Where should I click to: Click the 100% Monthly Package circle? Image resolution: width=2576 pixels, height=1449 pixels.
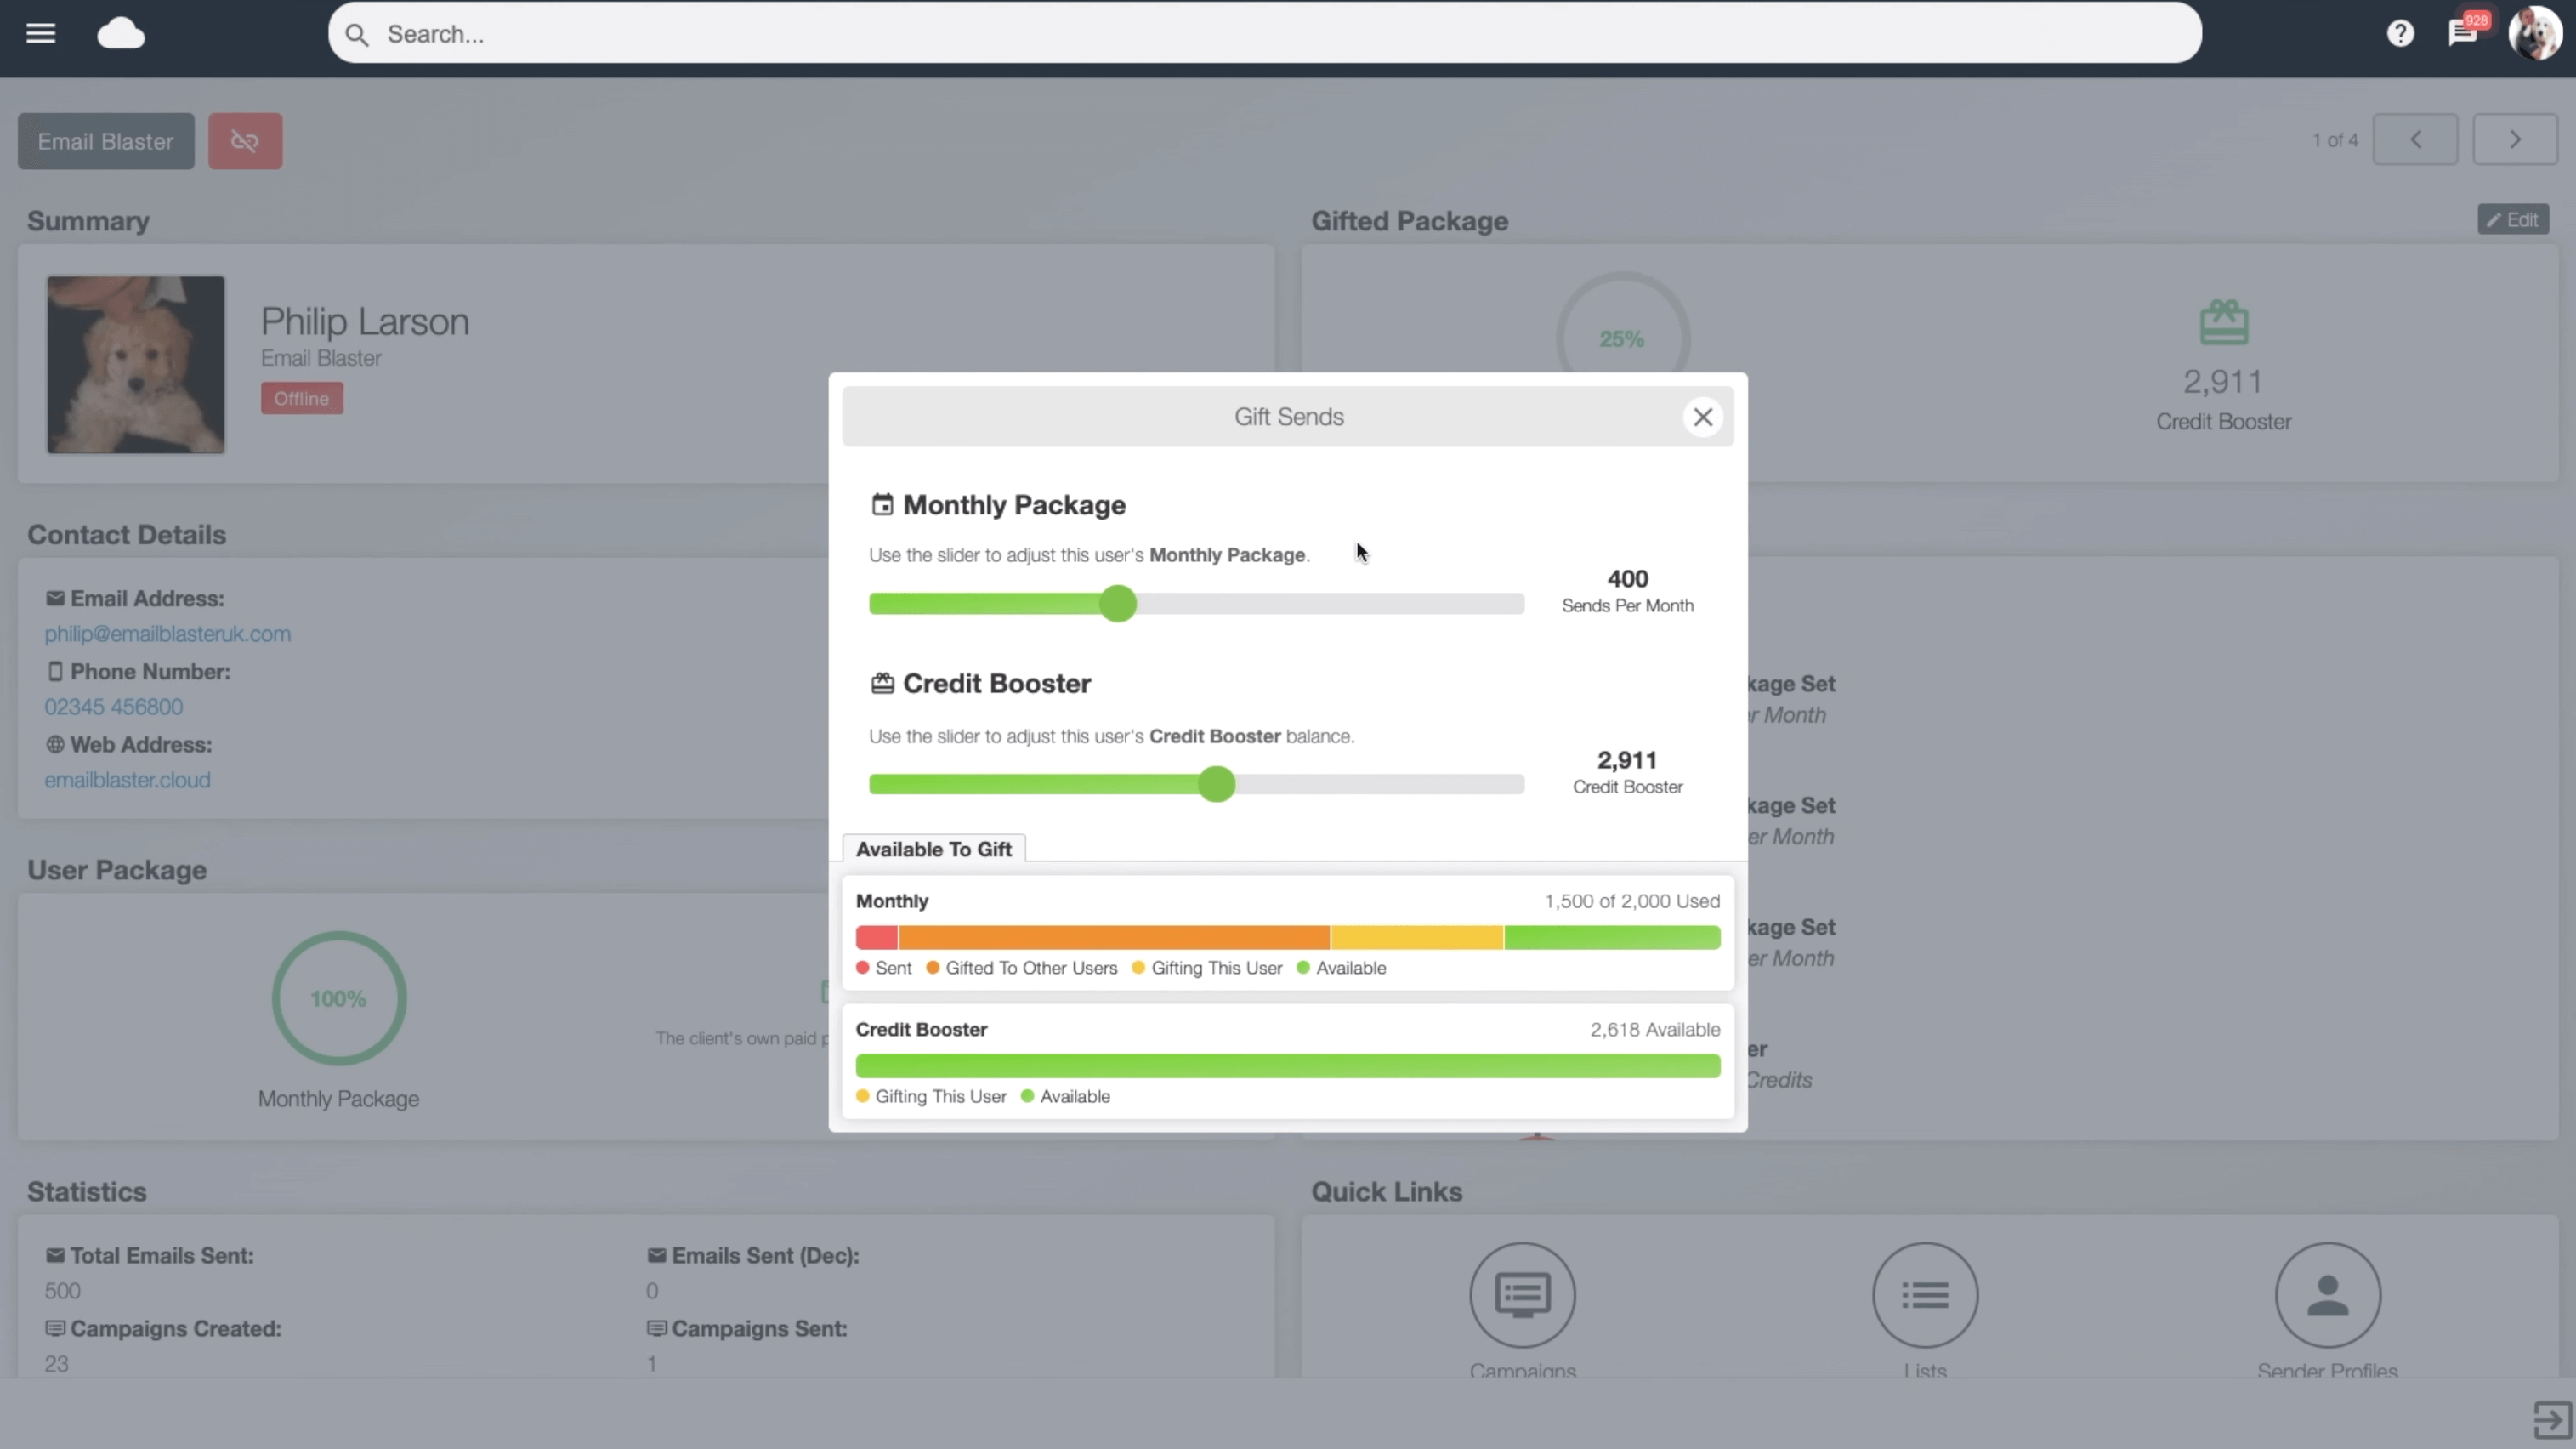click(339, 998)
